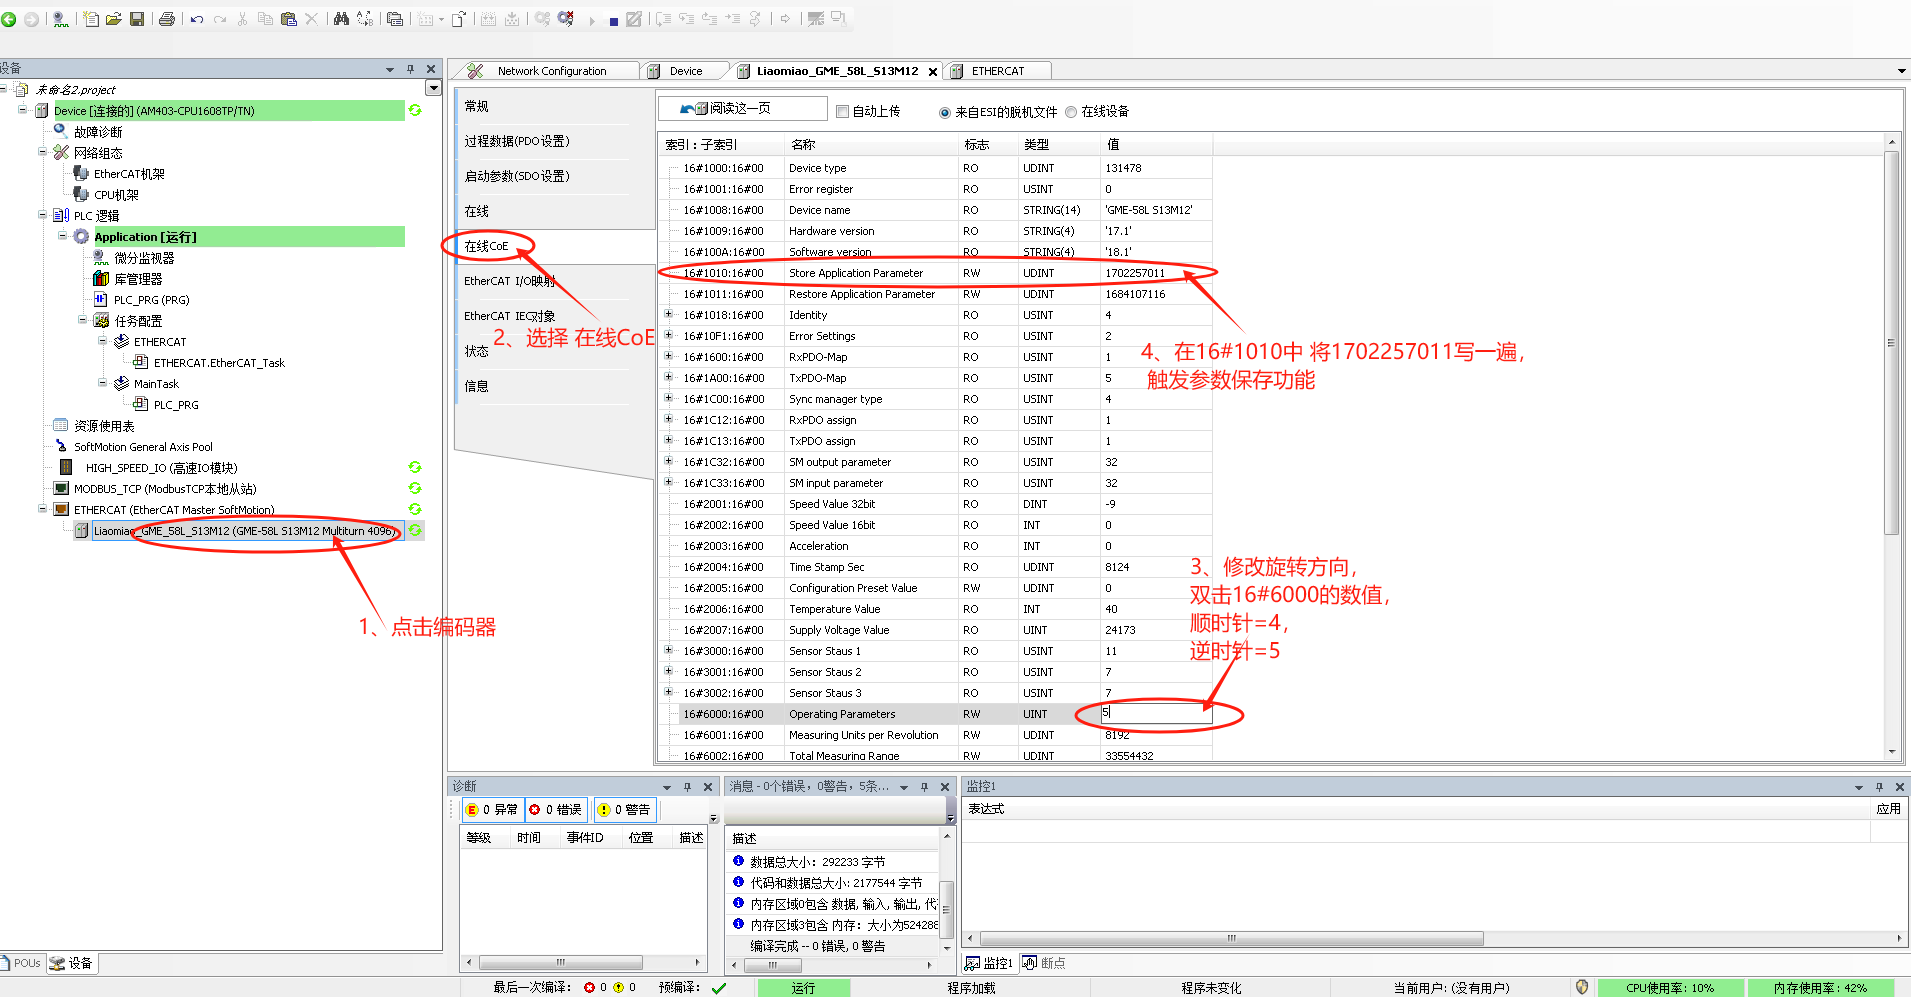Collapse the PLC 逻辑 tree node
This screenshot has height=998, width=1911.
click(42, 215)
